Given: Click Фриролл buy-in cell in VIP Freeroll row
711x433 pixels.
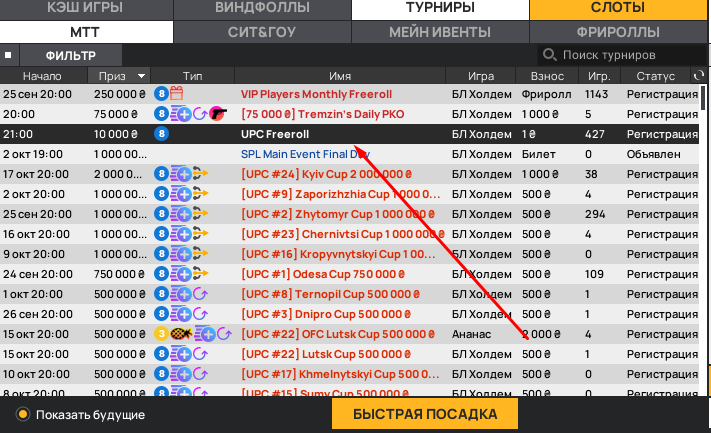Looking at the screenshot, I should (546, 94).
